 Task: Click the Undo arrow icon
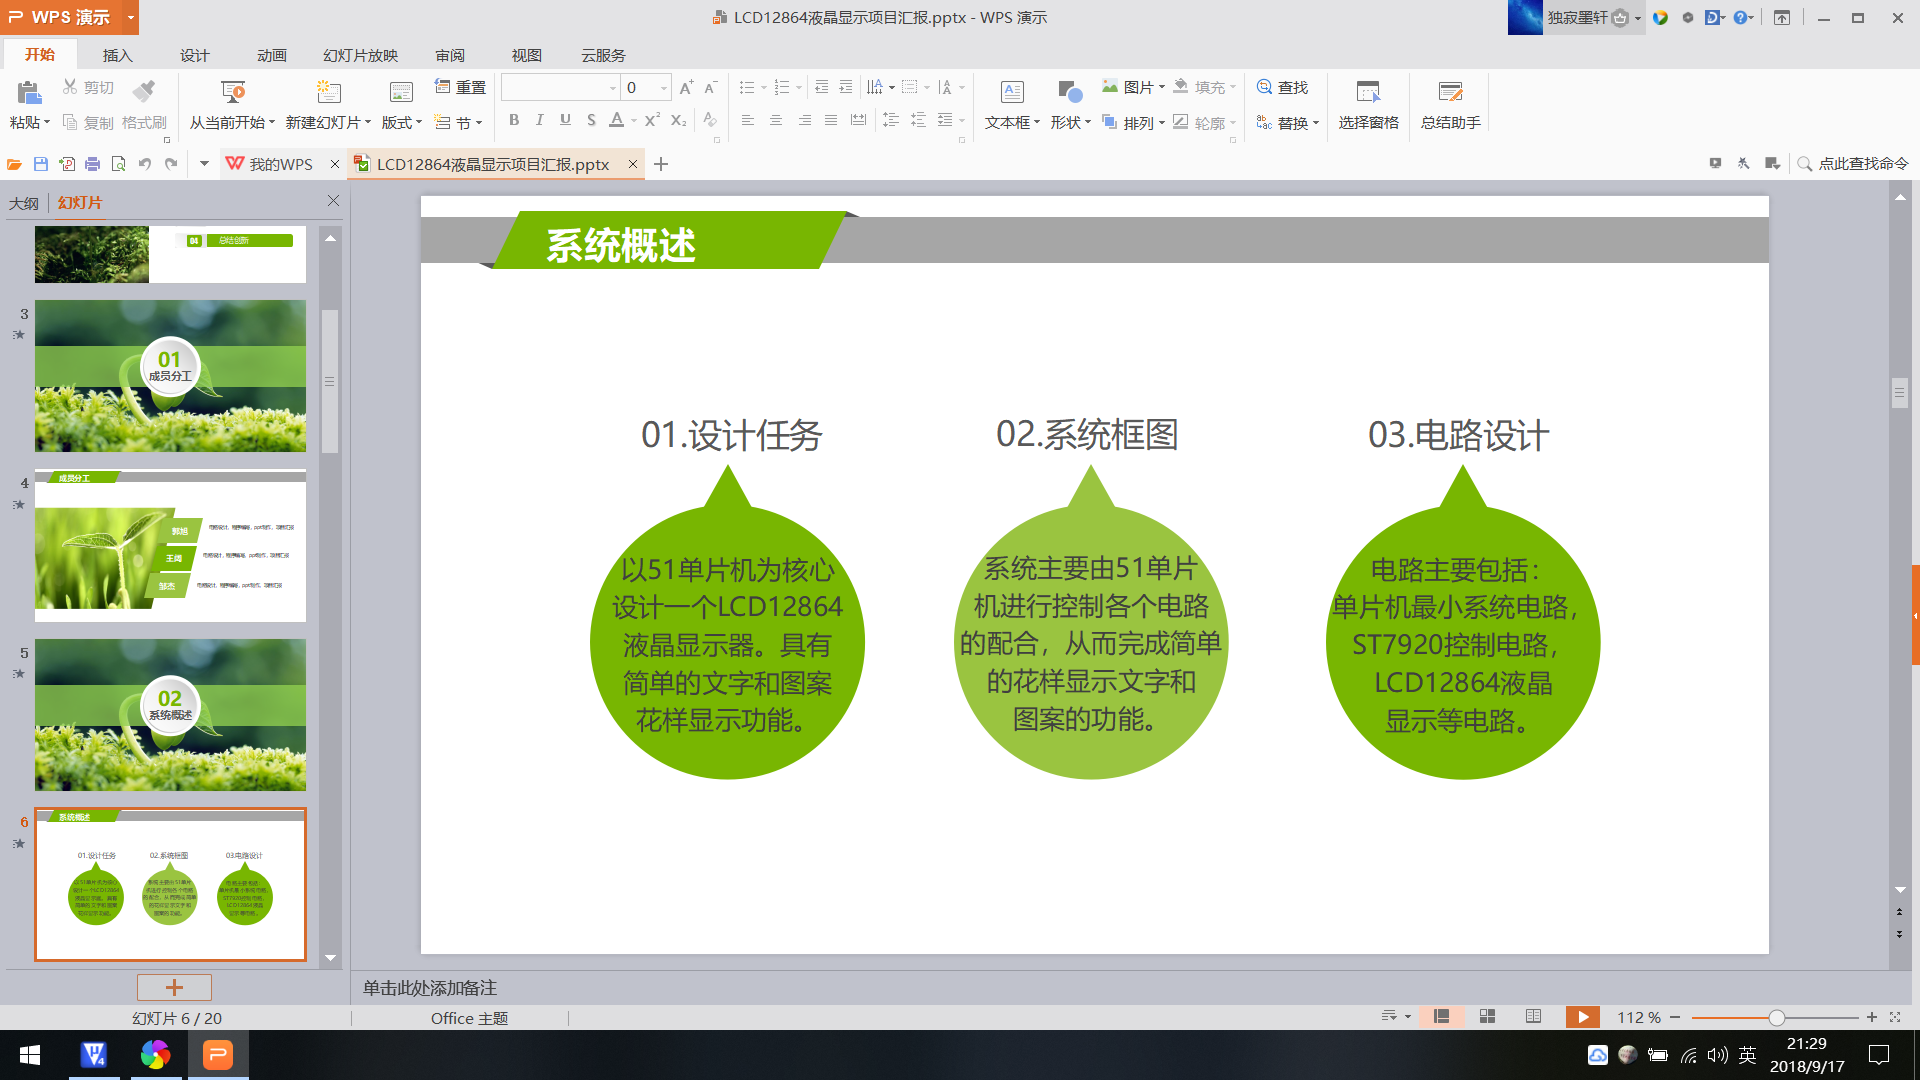(145, 164)
